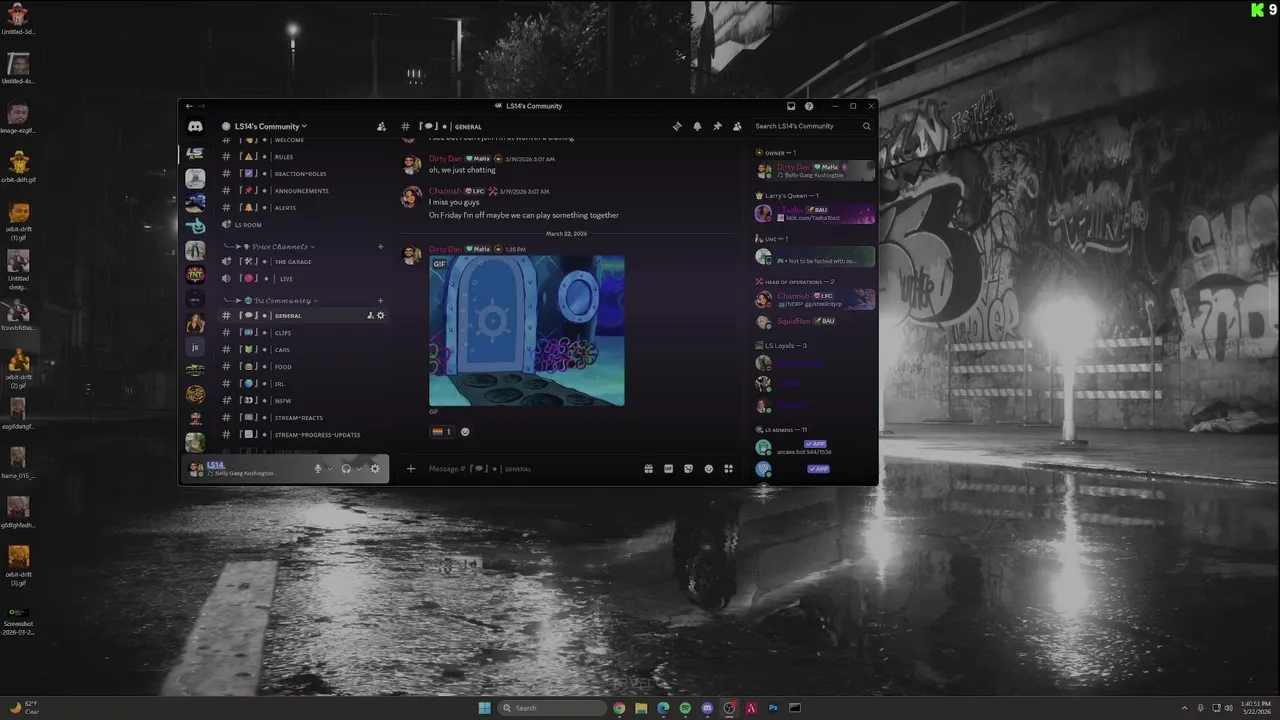Open the announcements channel

(303, 191)
